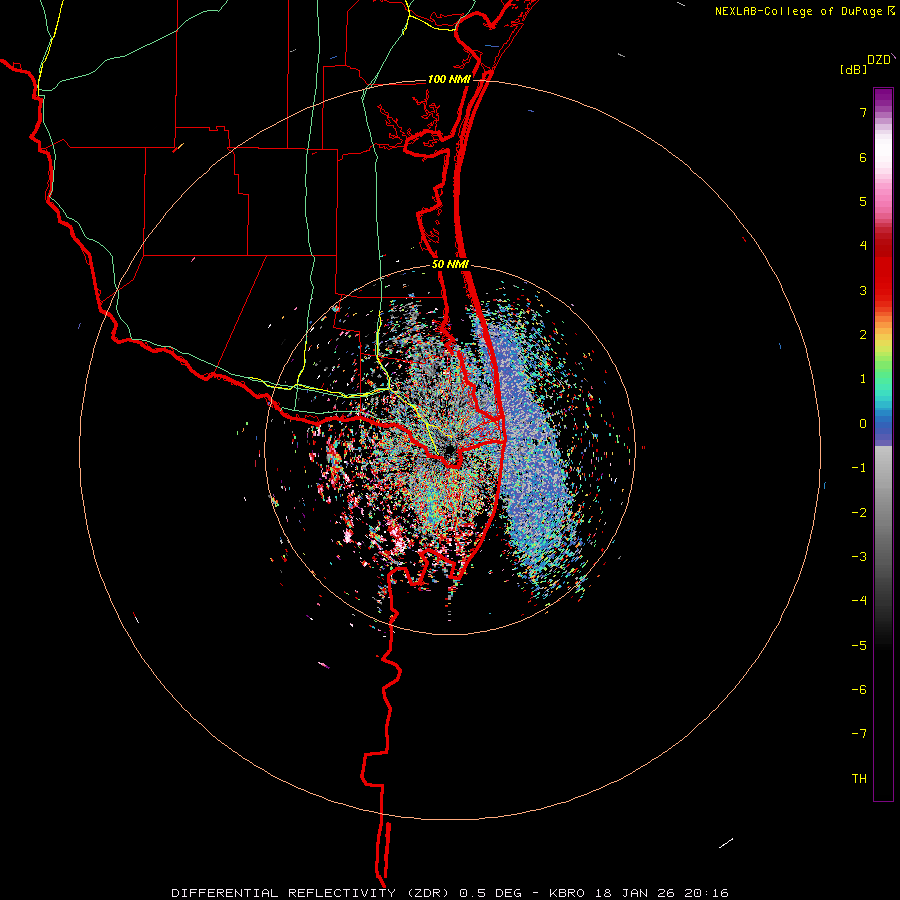Click the -6 value on the dB scale

tap(859, 690)
